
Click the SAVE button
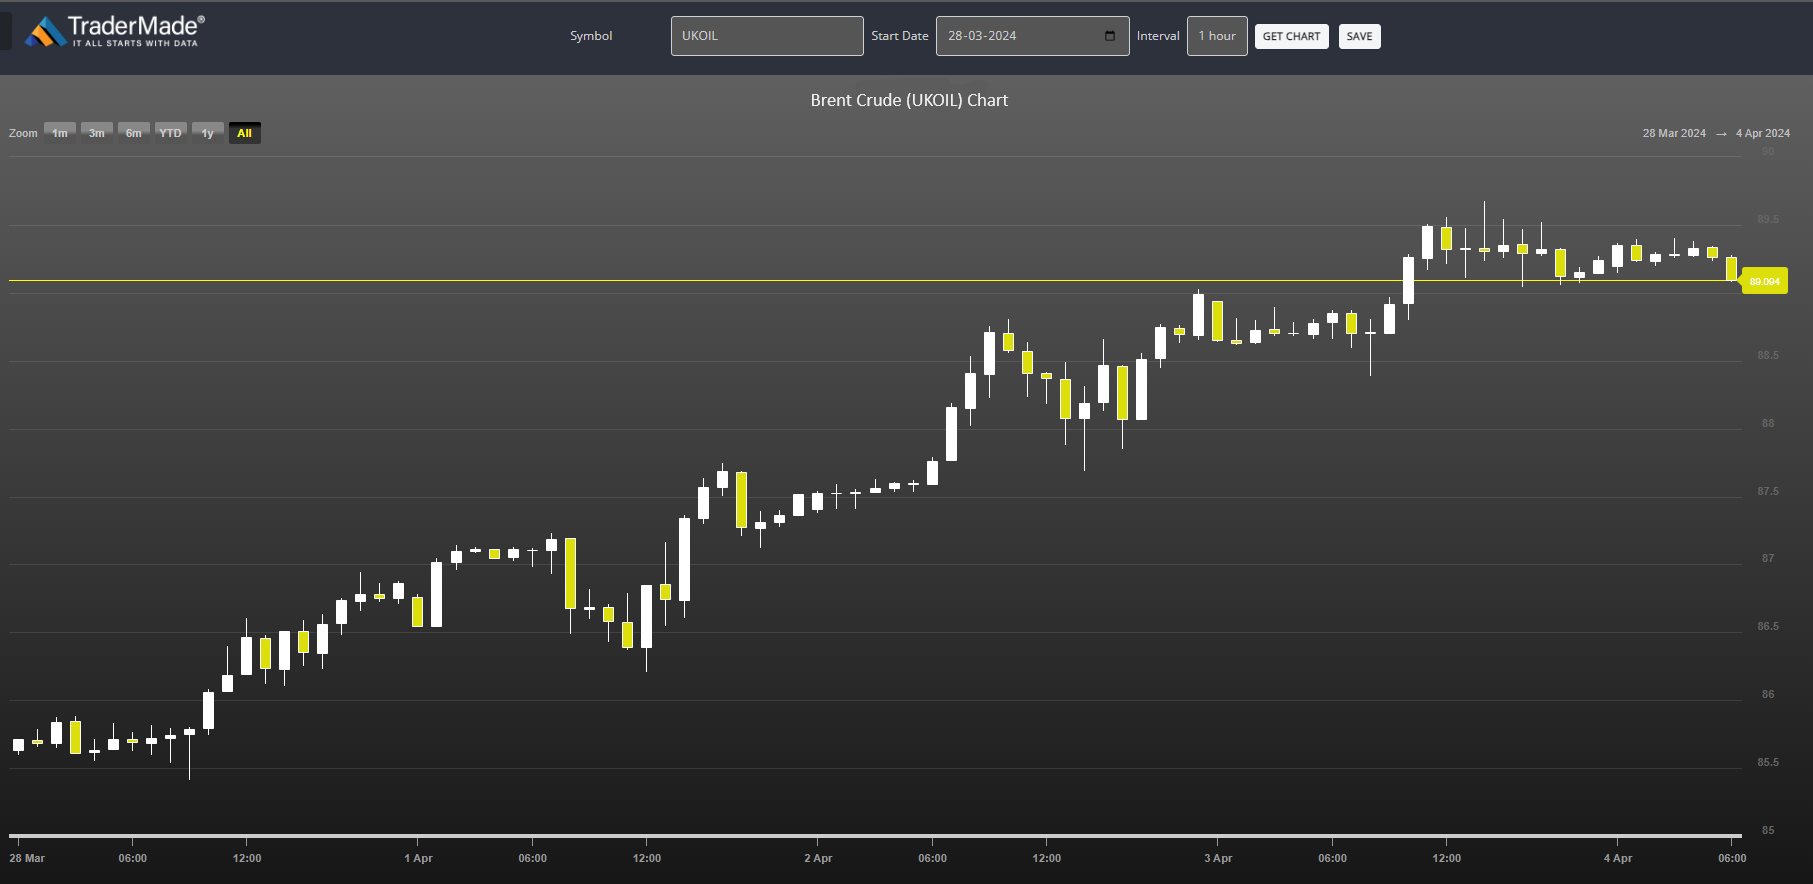click(1359, 37)
